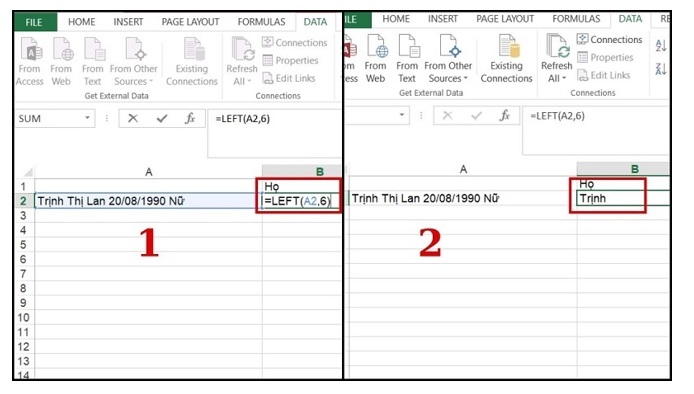The height and width of the screenshot is (394, 694).
Task: Click cell B2 'Trịnh' in right window
Action: pyautogui.click(x=593, y=198)
